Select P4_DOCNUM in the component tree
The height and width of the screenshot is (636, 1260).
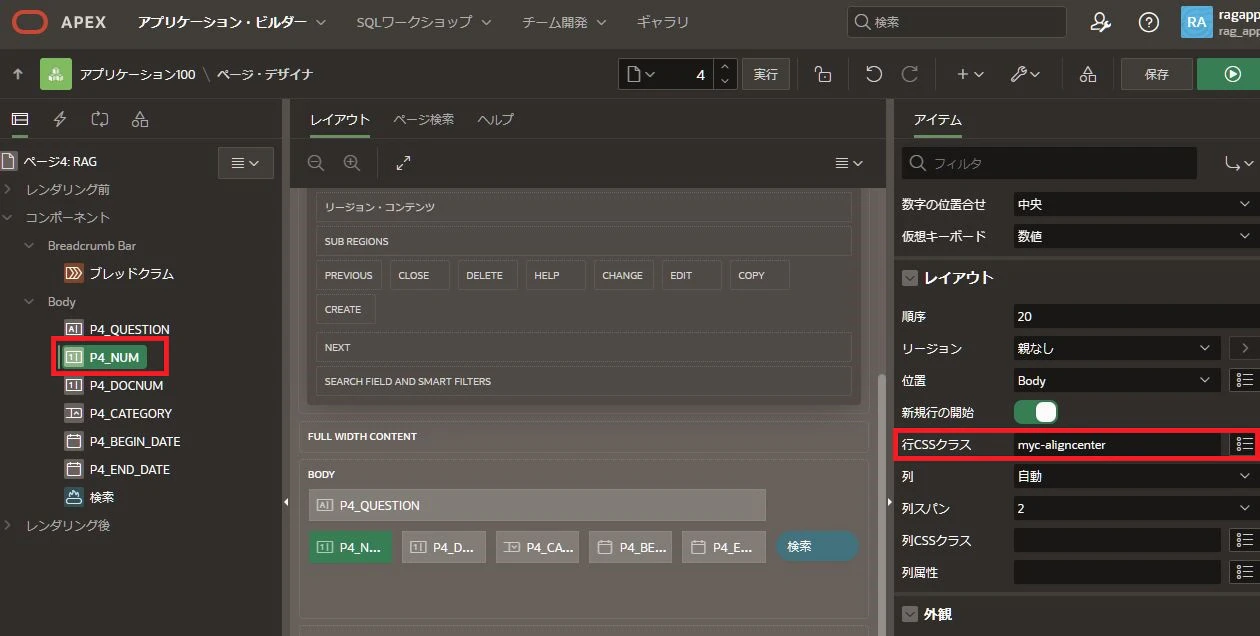pos(126,385)
